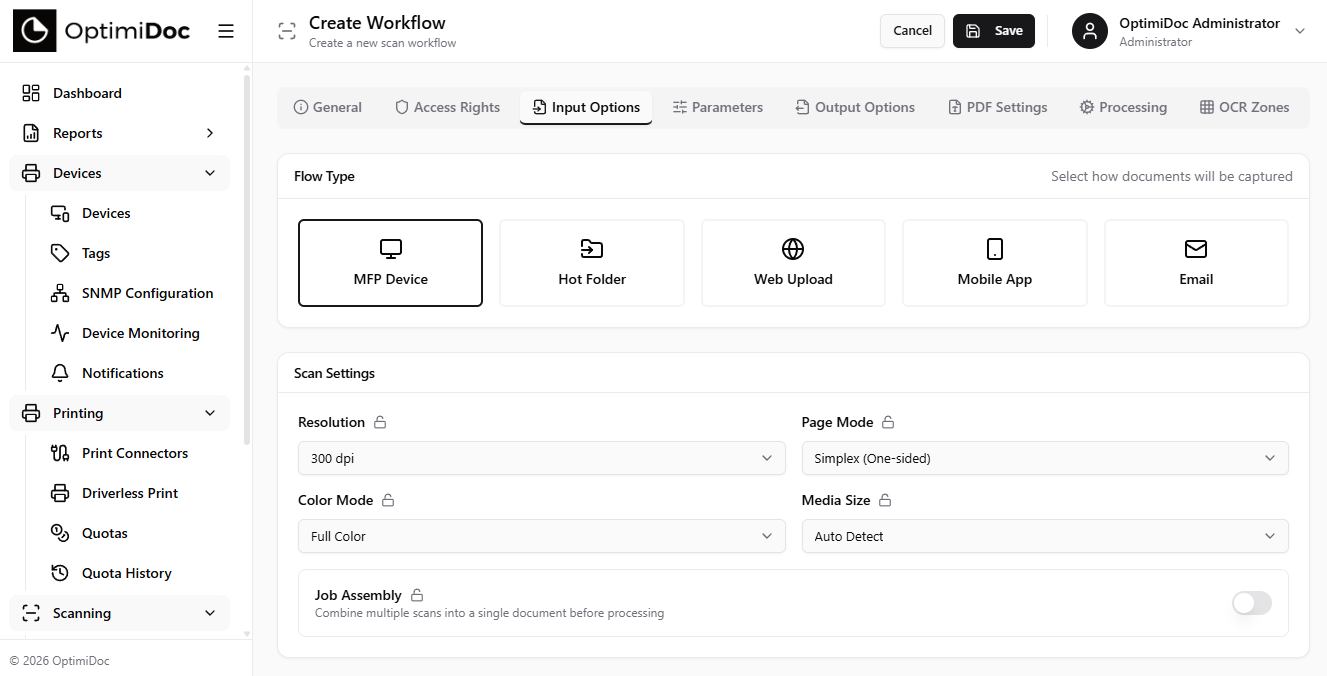
Task: Click the Scanning section icon
Action: pyautogui.click(x=31, y=613)
